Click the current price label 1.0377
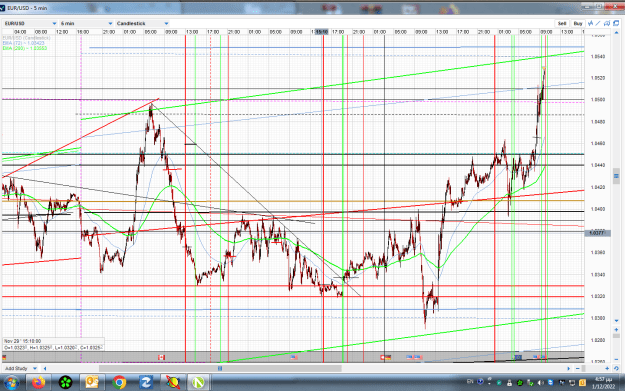The height and width of the screenshot is (391, 625). (597, 233)
